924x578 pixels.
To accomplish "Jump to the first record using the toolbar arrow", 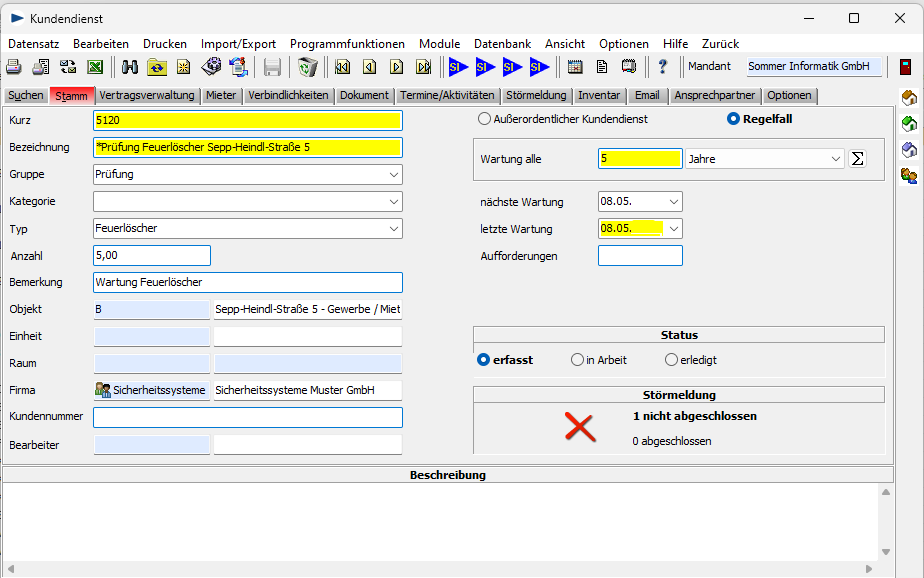I will click(342, 67).
